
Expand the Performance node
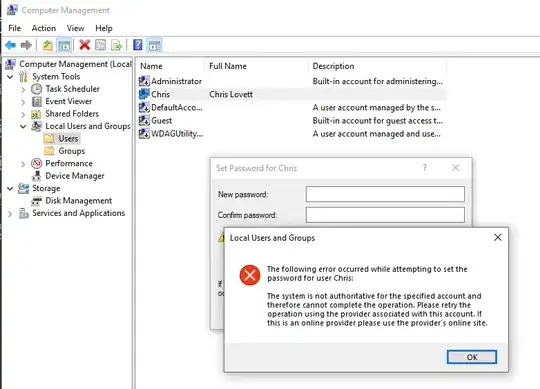pos(23,164)
